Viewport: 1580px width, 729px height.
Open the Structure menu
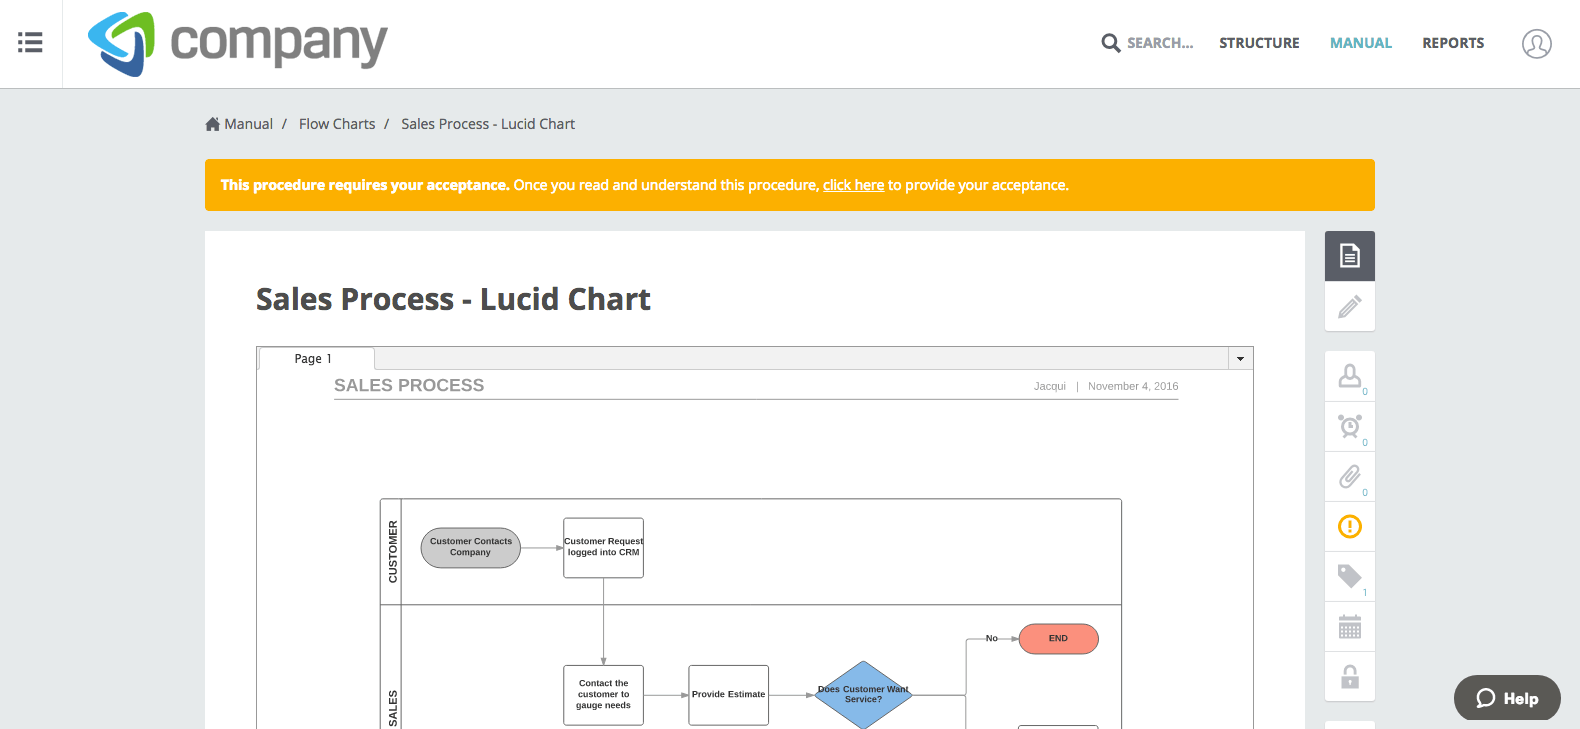coord(1259,43)
